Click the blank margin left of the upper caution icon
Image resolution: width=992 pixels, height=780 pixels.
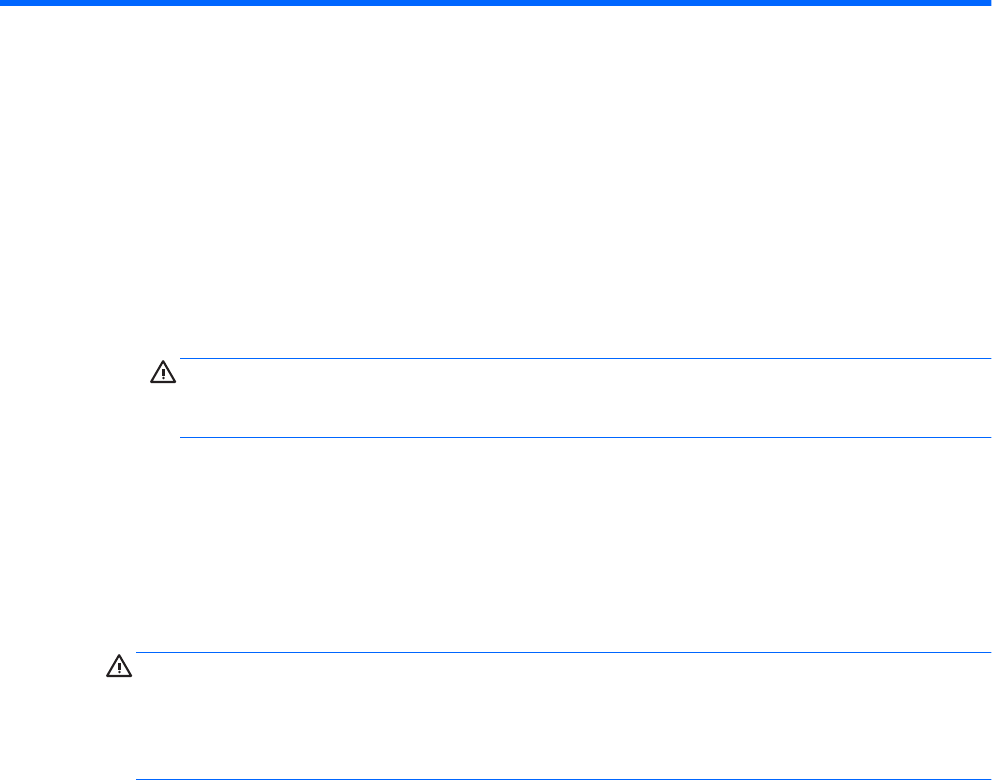coord(70,374)
